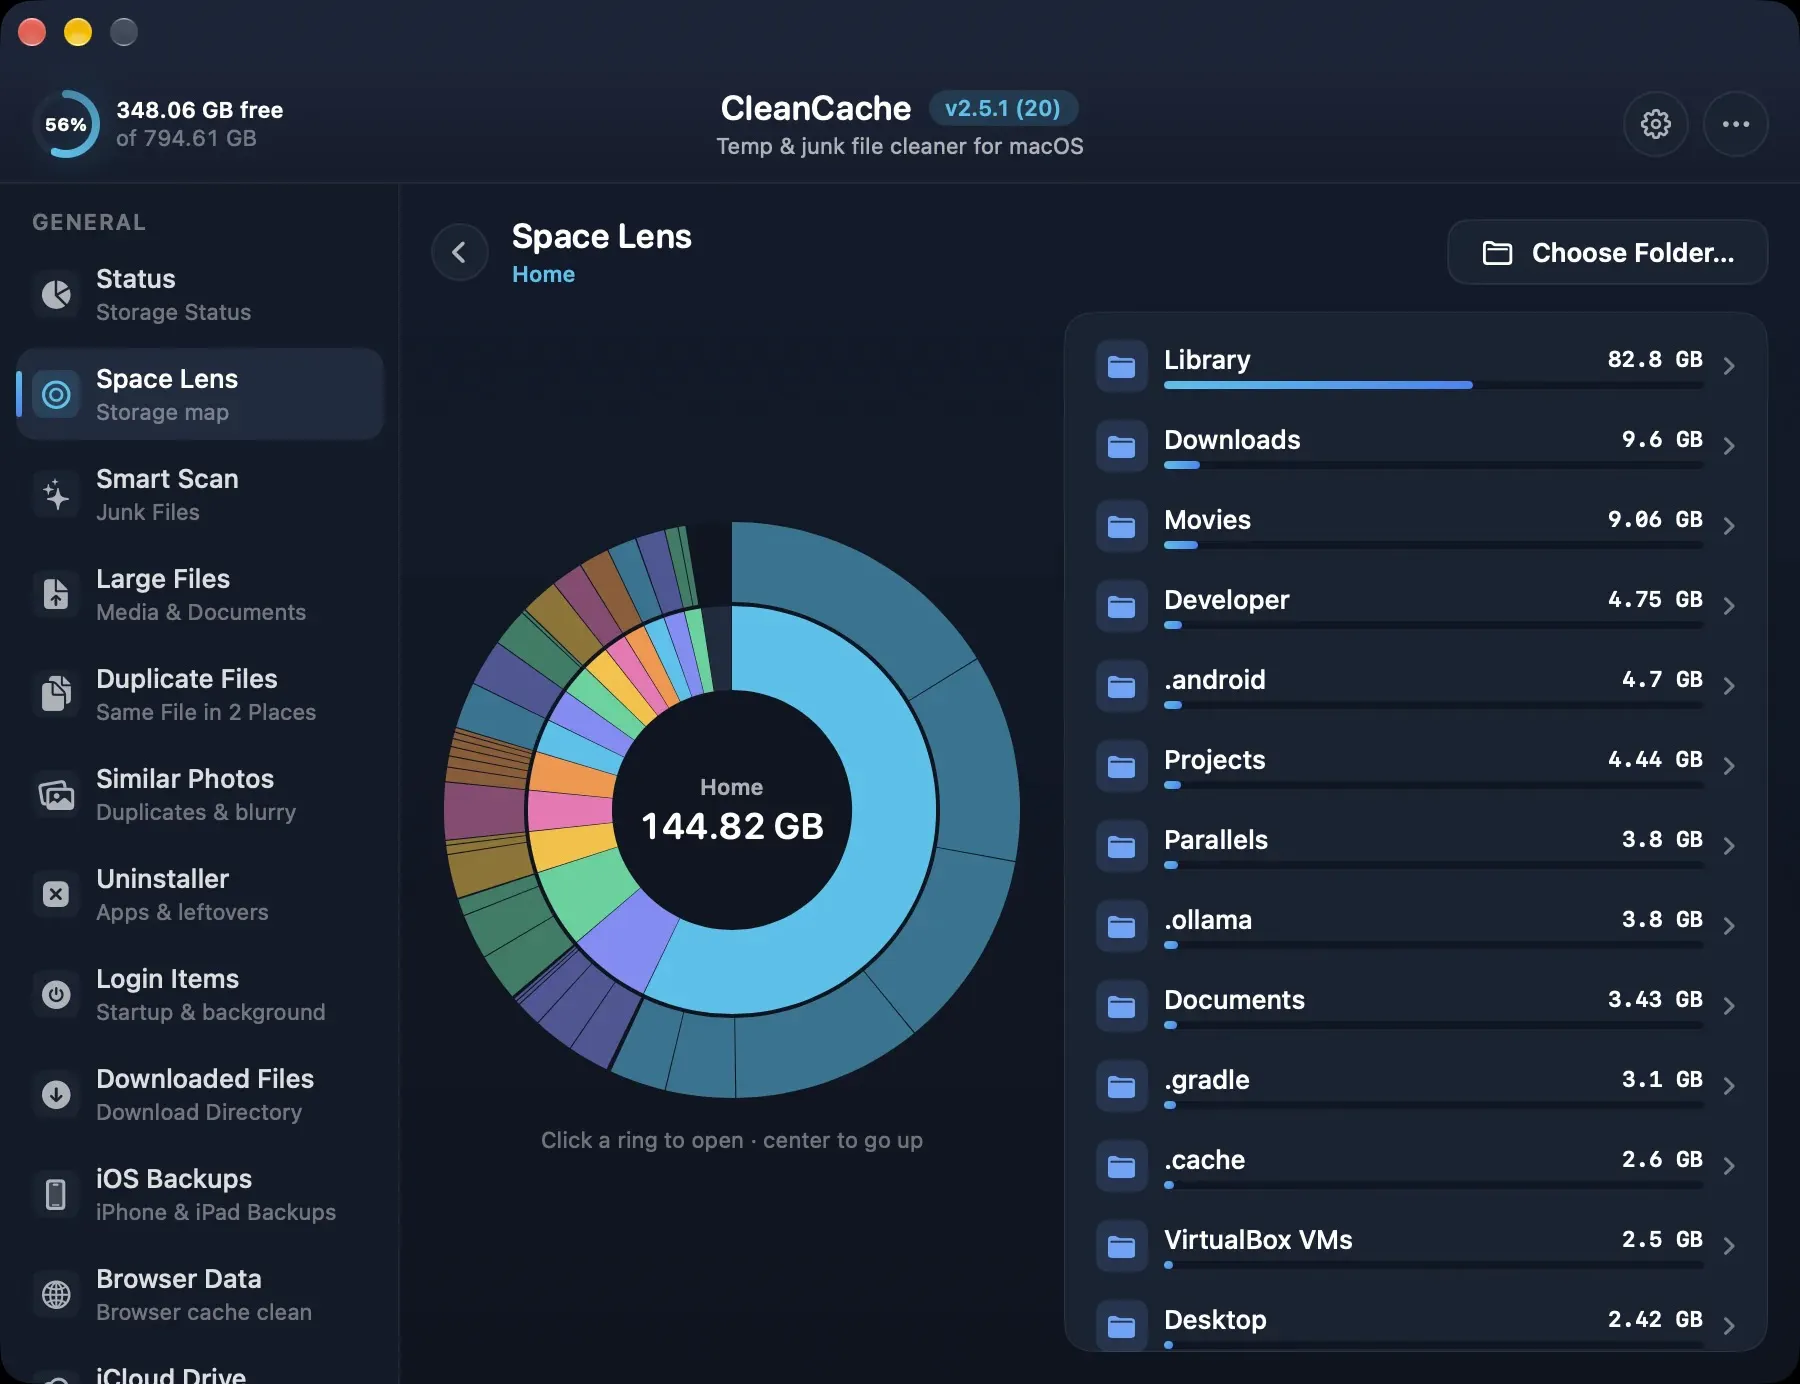Click the Status pie chart icon
This screenshot has width=1800, height=1384.
[x=56, y=294]
